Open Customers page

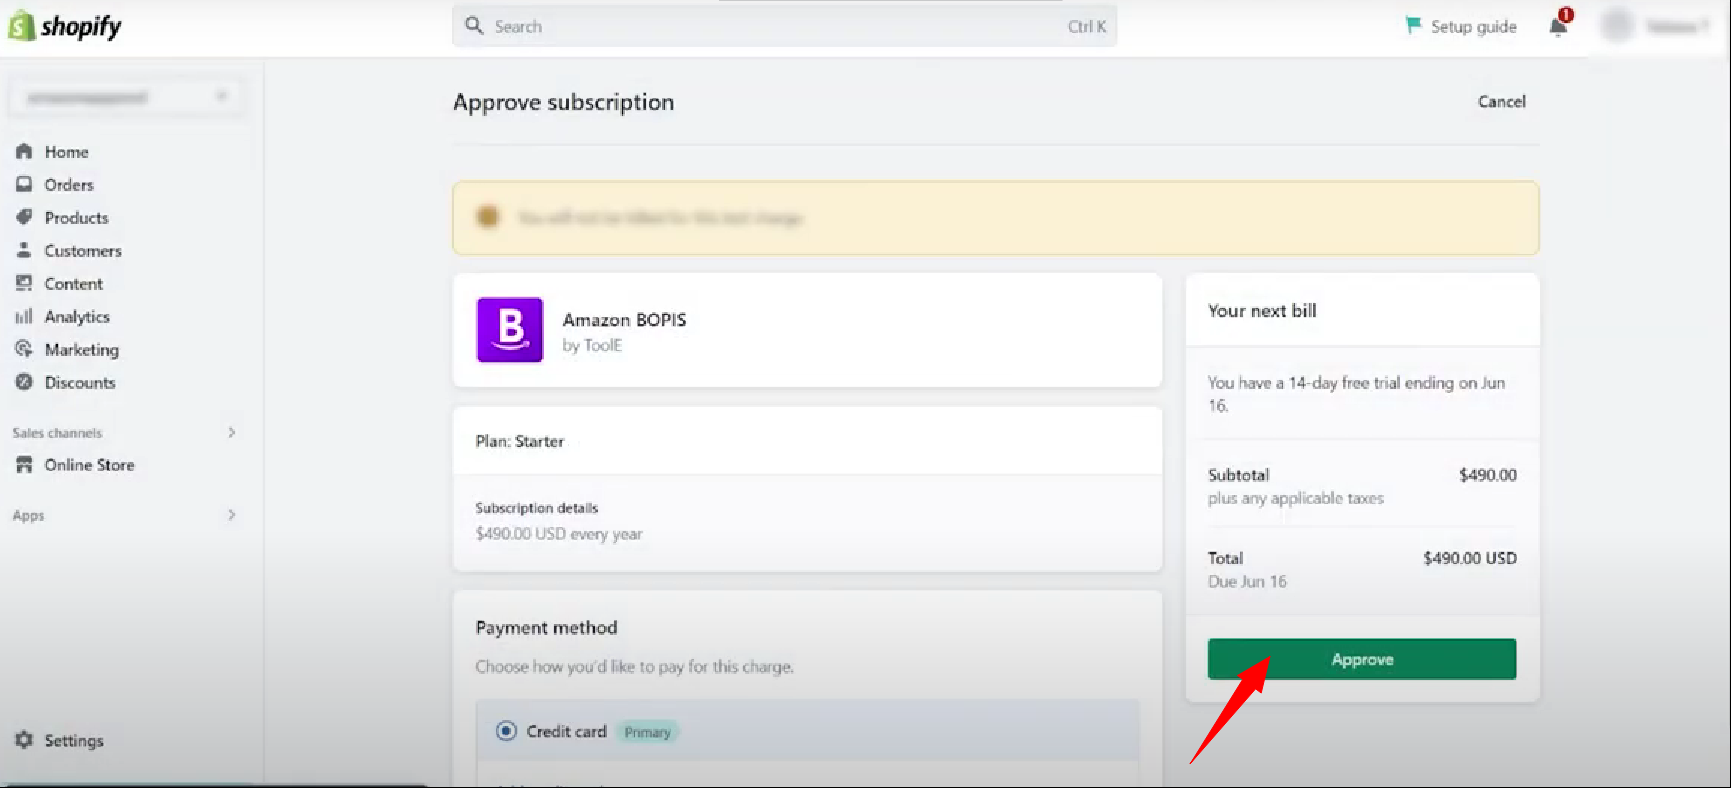click(83, 251)
